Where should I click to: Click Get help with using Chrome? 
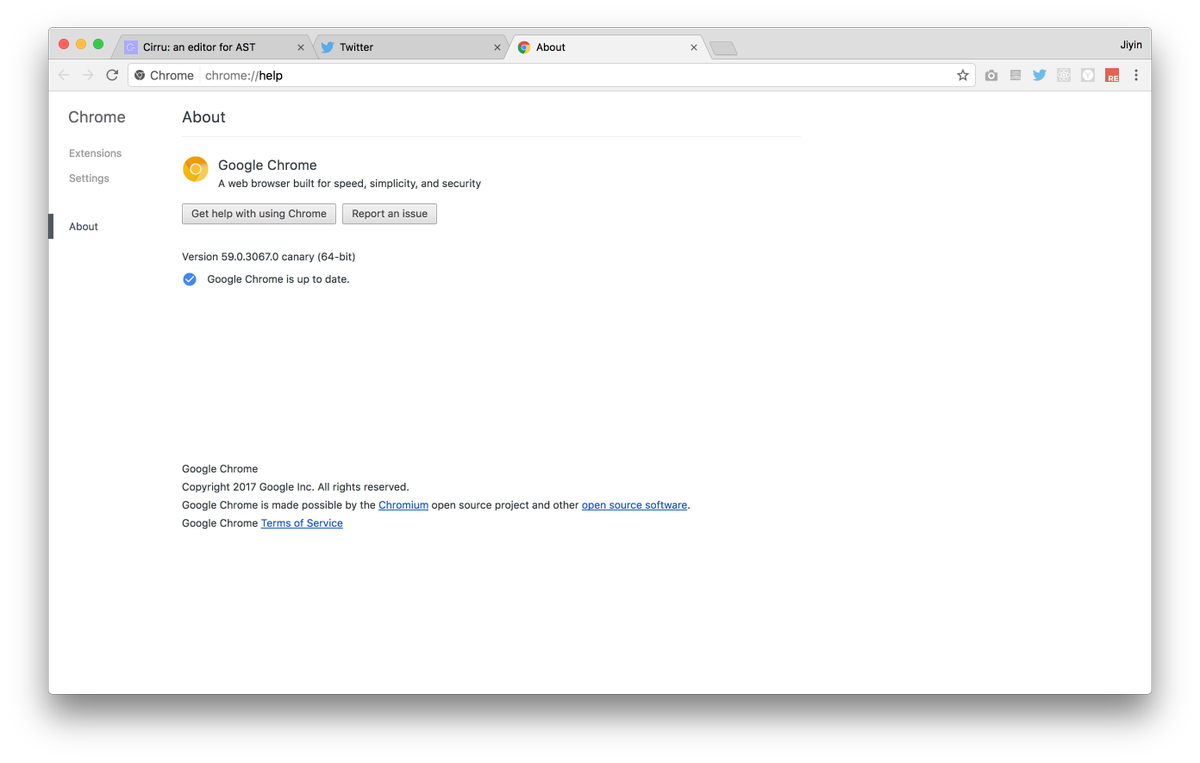click(259, 214)
